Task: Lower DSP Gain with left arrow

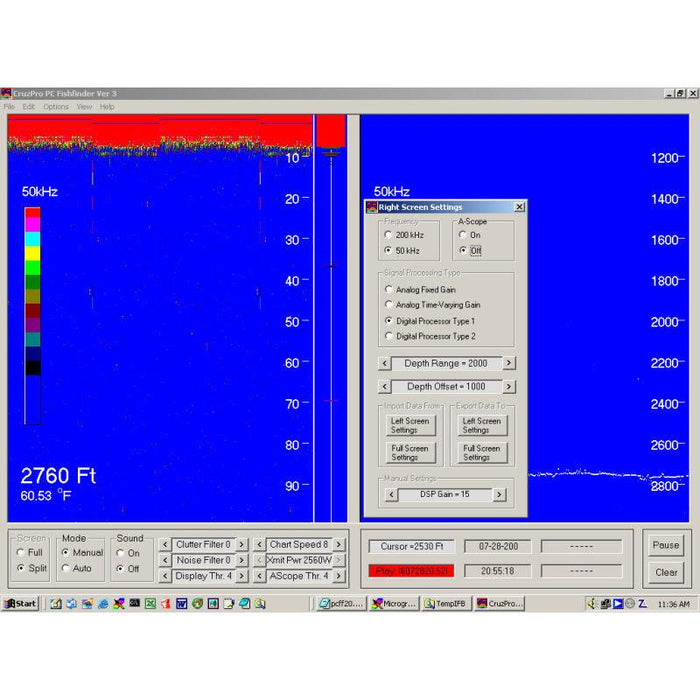Action: tap(391, 495)
